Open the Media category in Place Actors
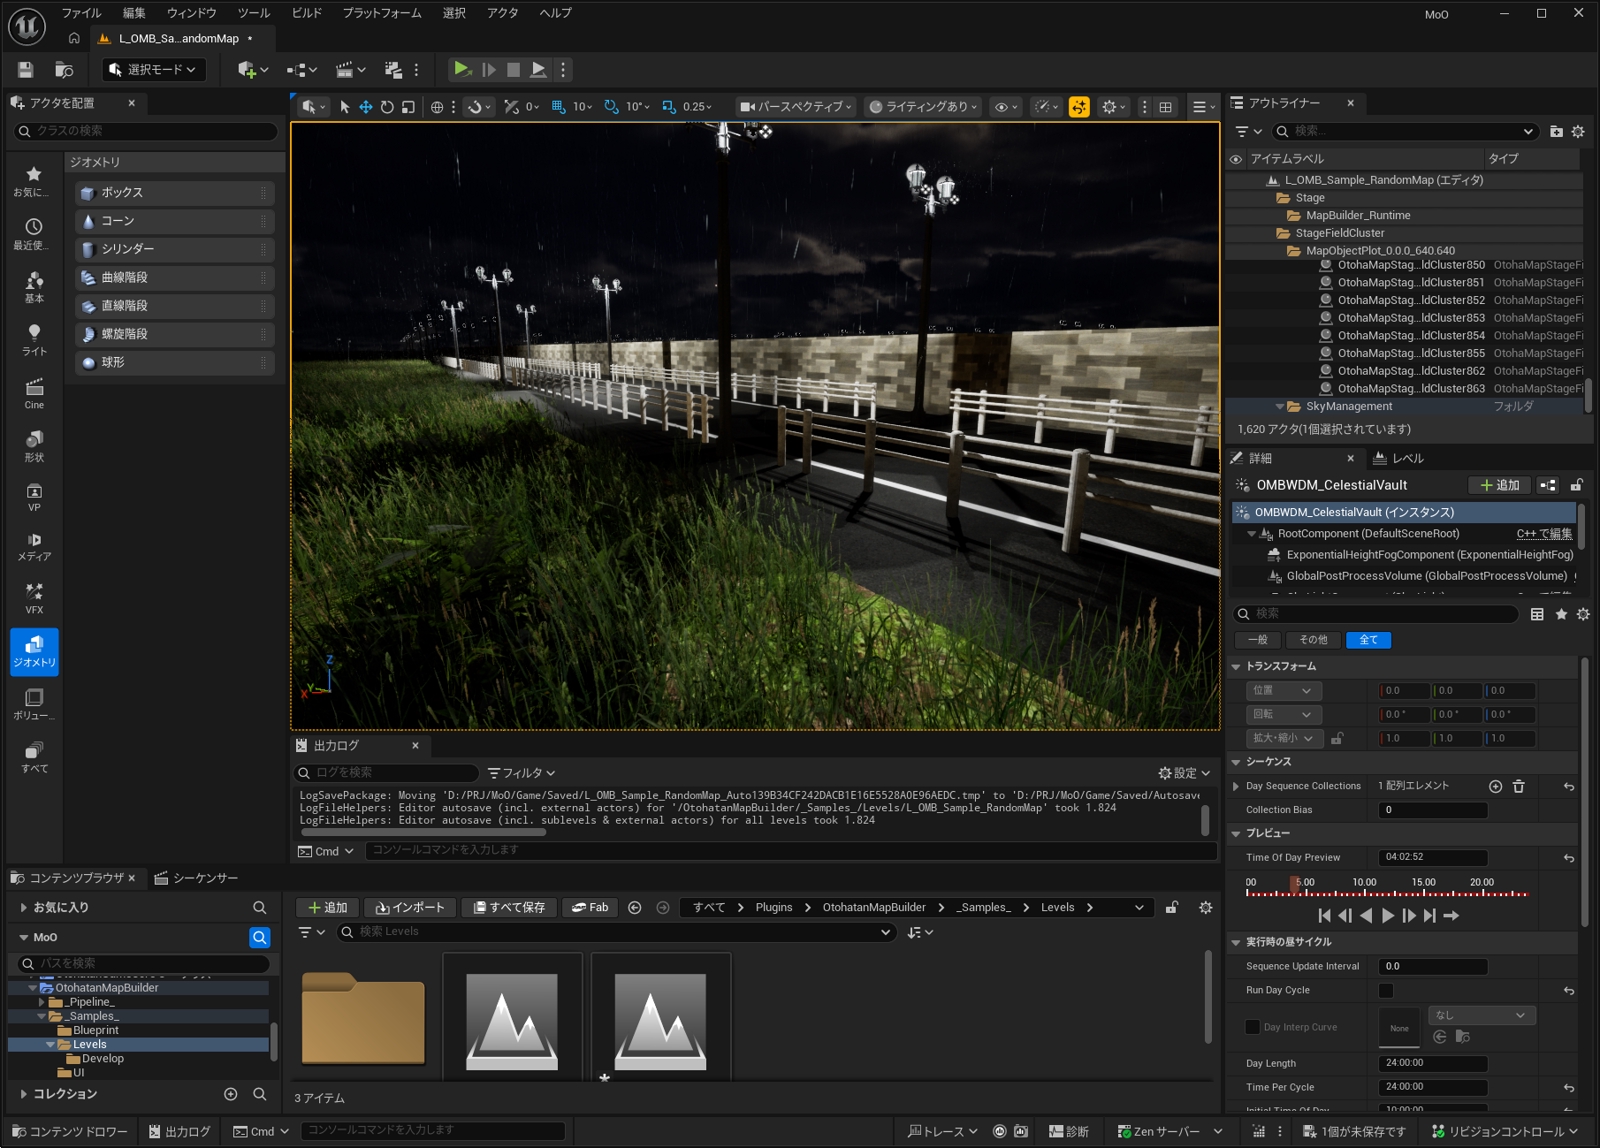Image resolution: width=1600 pixels, height=1148 pixels. tap(34, 546)
